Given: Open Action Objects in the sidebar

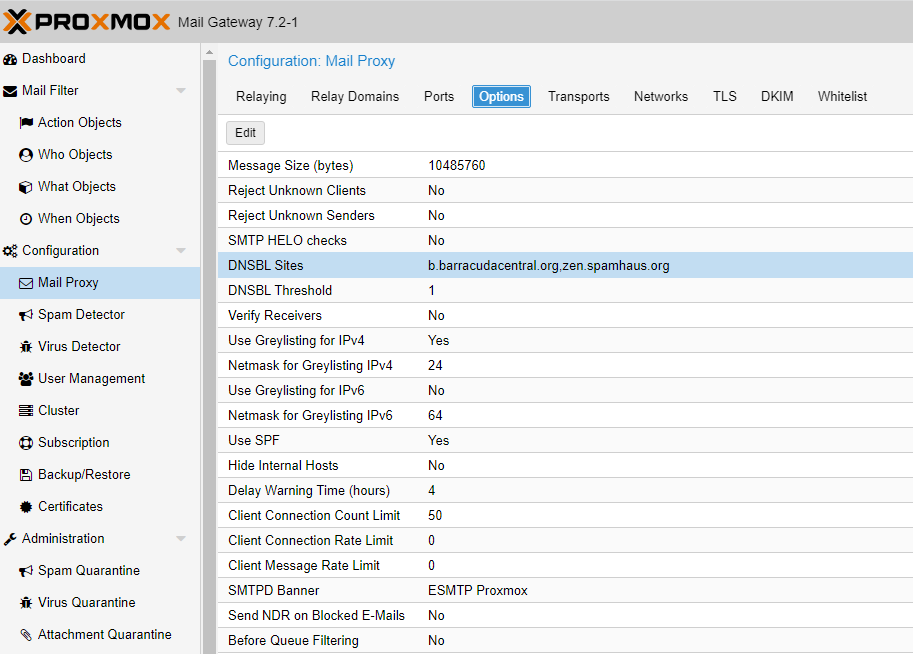Looking at the screenshot, I should pyautogui.click(x=100, y=123).
